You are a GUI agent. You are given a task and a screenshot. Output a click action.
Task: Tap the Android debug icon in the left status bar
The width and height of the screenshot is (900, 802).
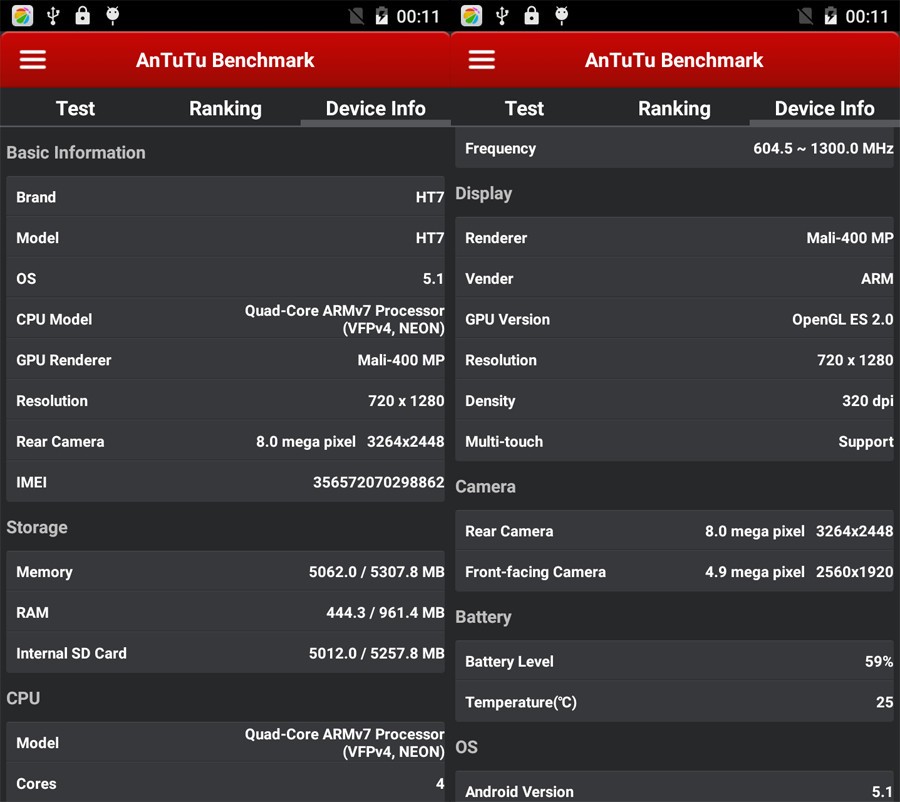113,15
